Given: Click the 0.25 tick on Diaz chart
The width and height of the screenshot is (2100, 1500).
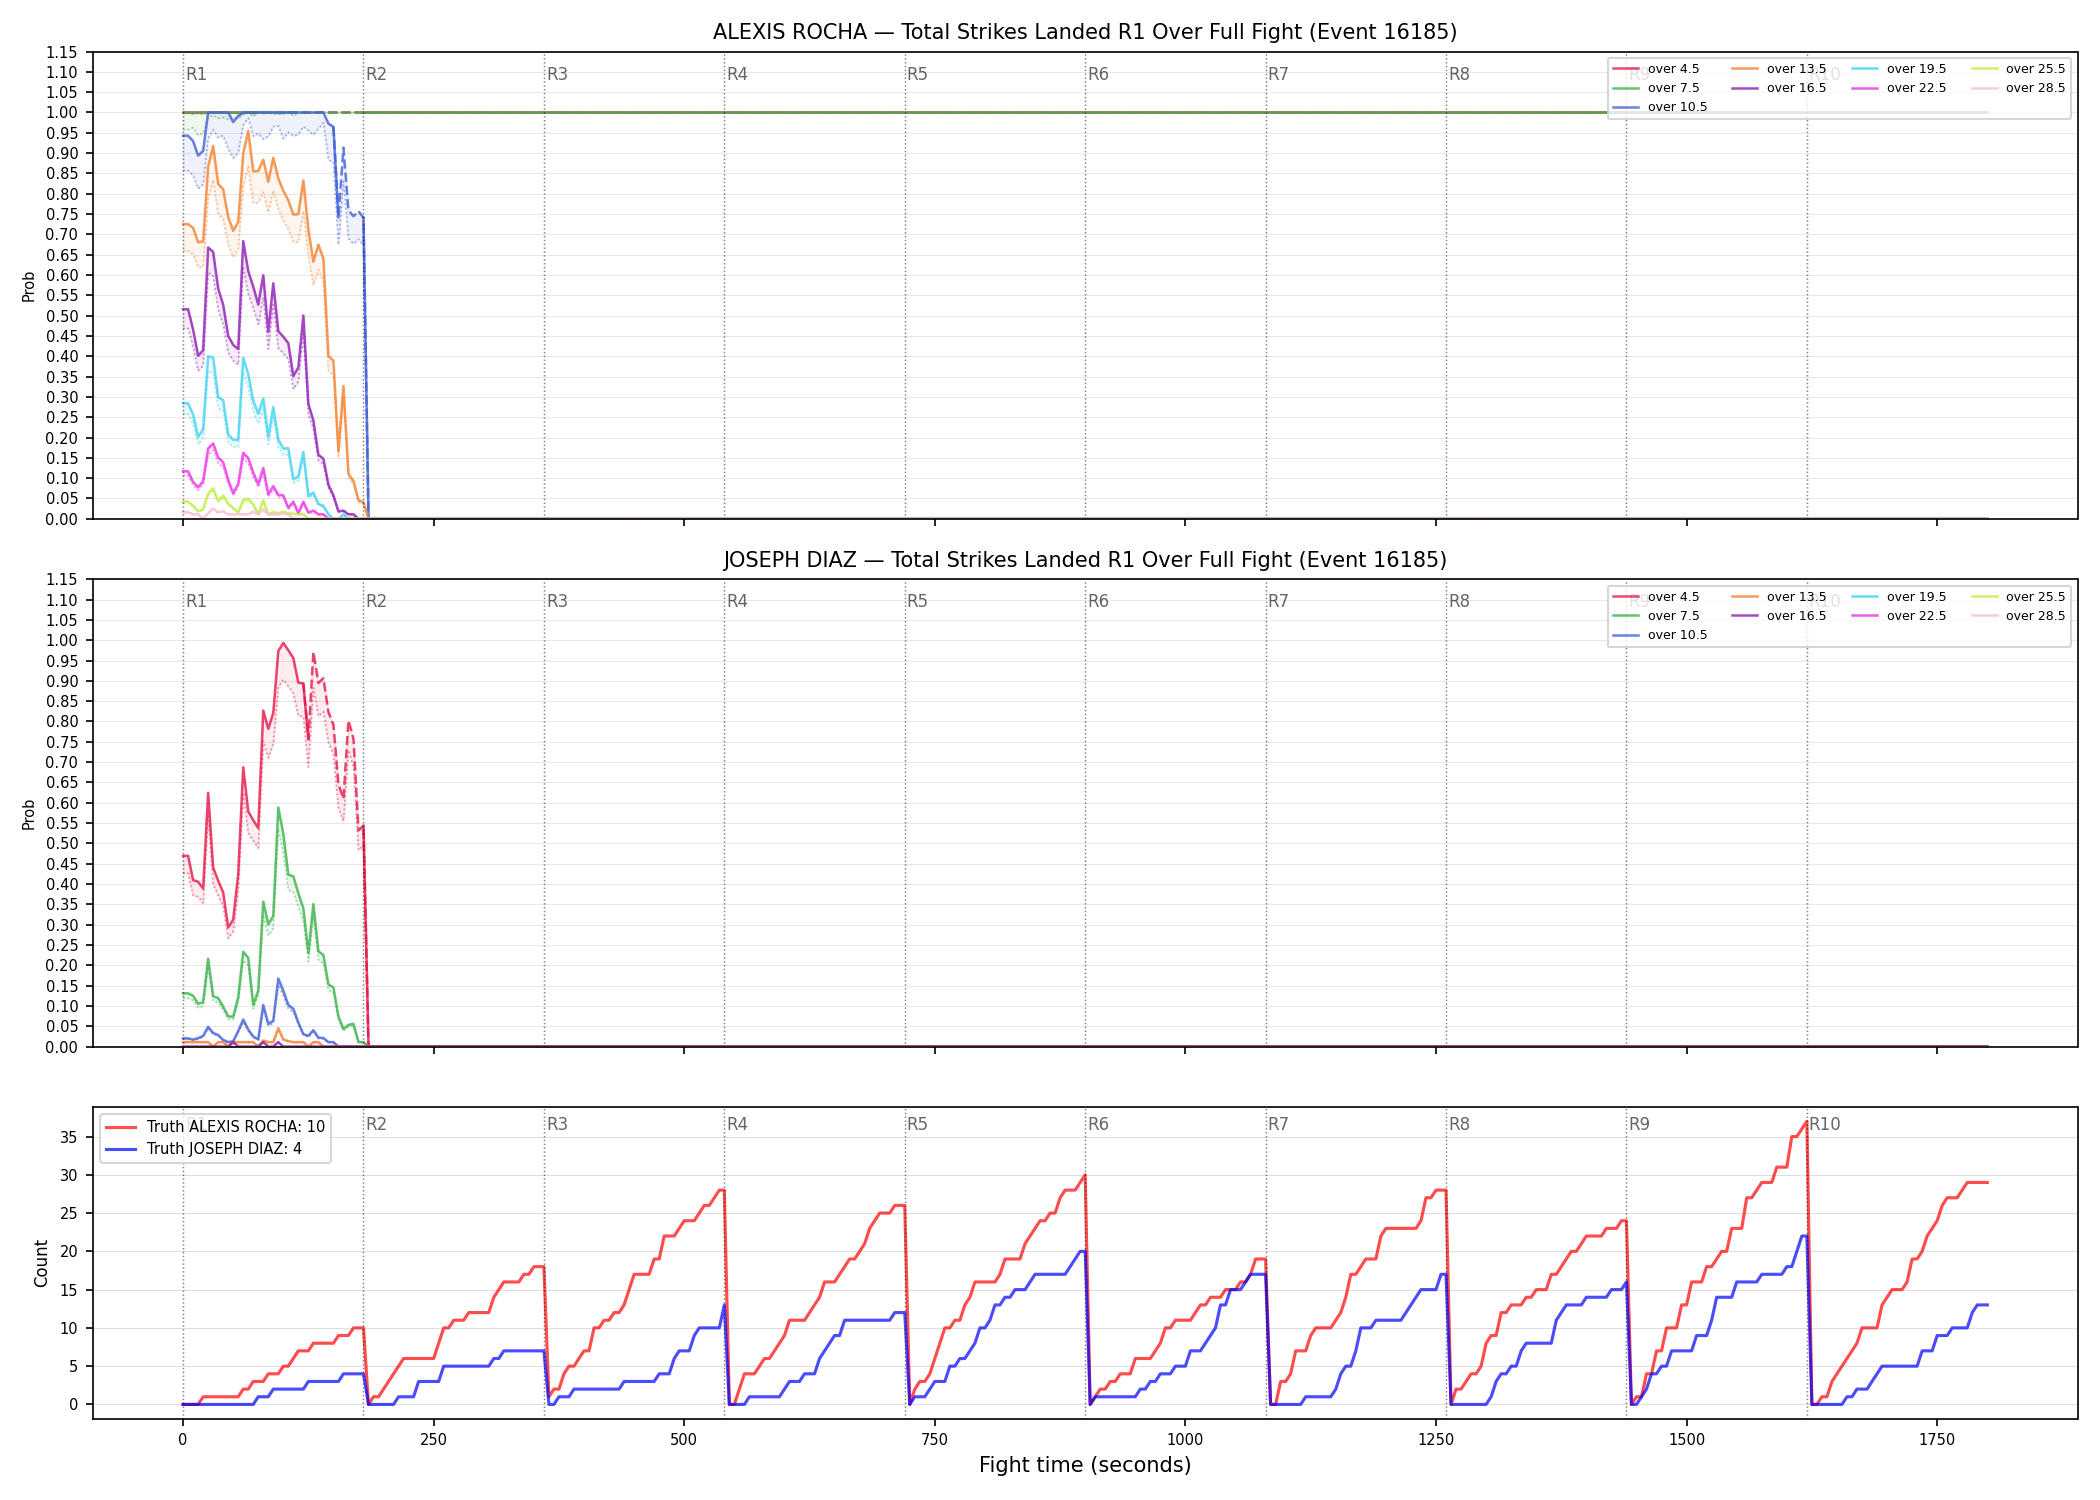Looking at the screenshot, I should click(x=62, y=945).
